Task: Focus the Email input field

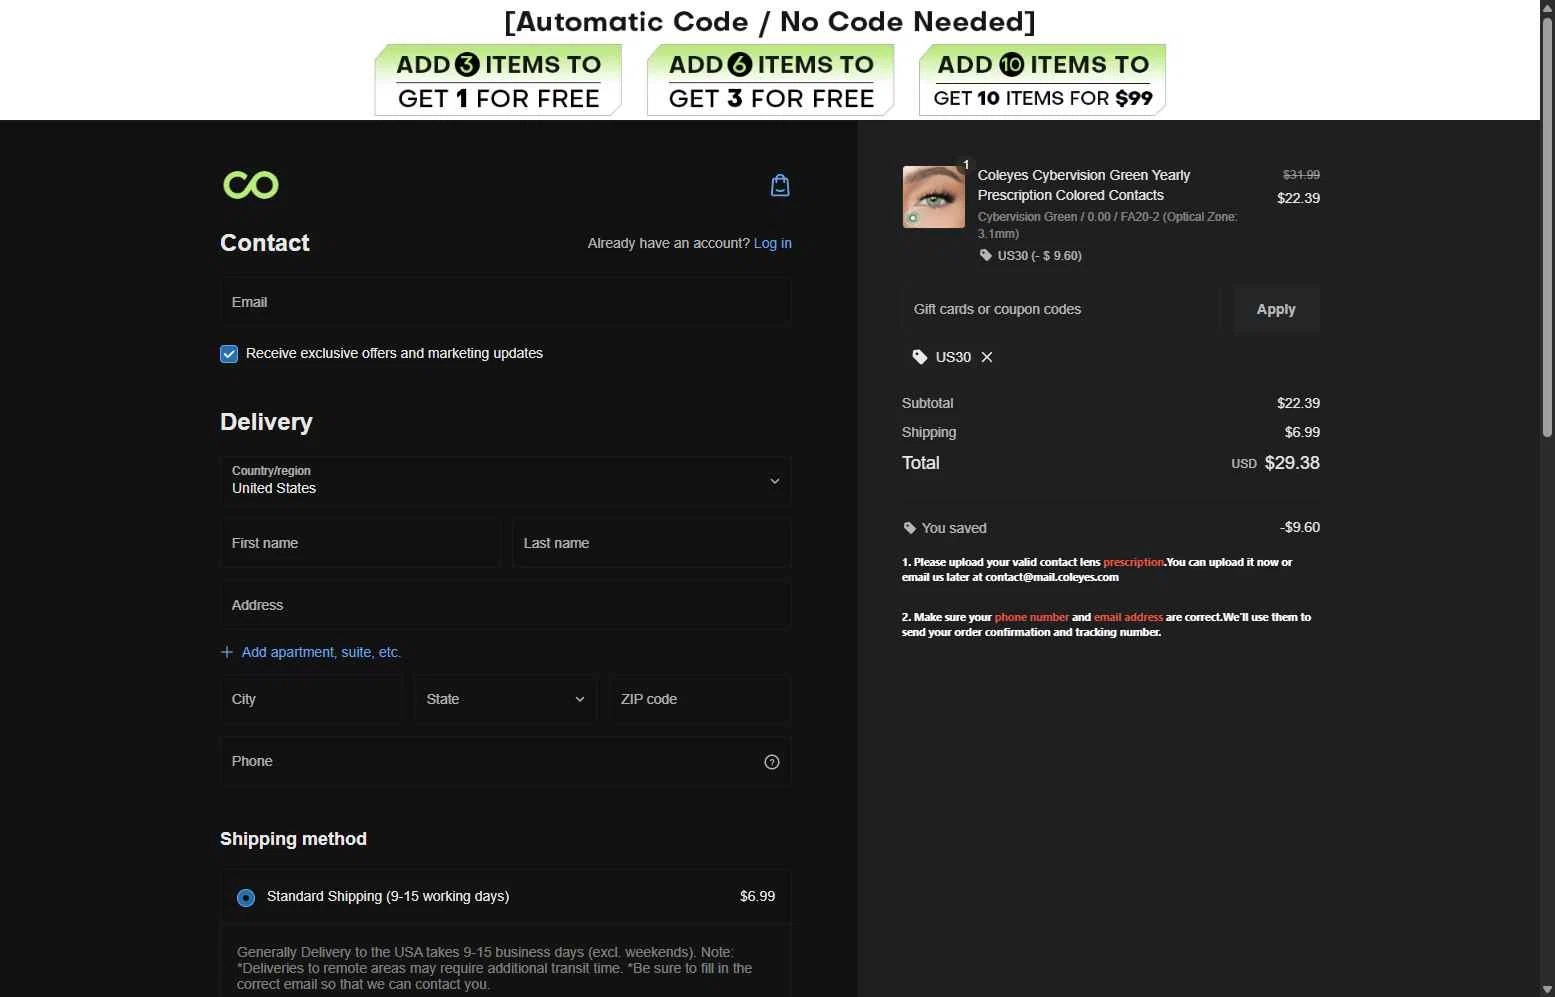Action: tap(506, 302)
